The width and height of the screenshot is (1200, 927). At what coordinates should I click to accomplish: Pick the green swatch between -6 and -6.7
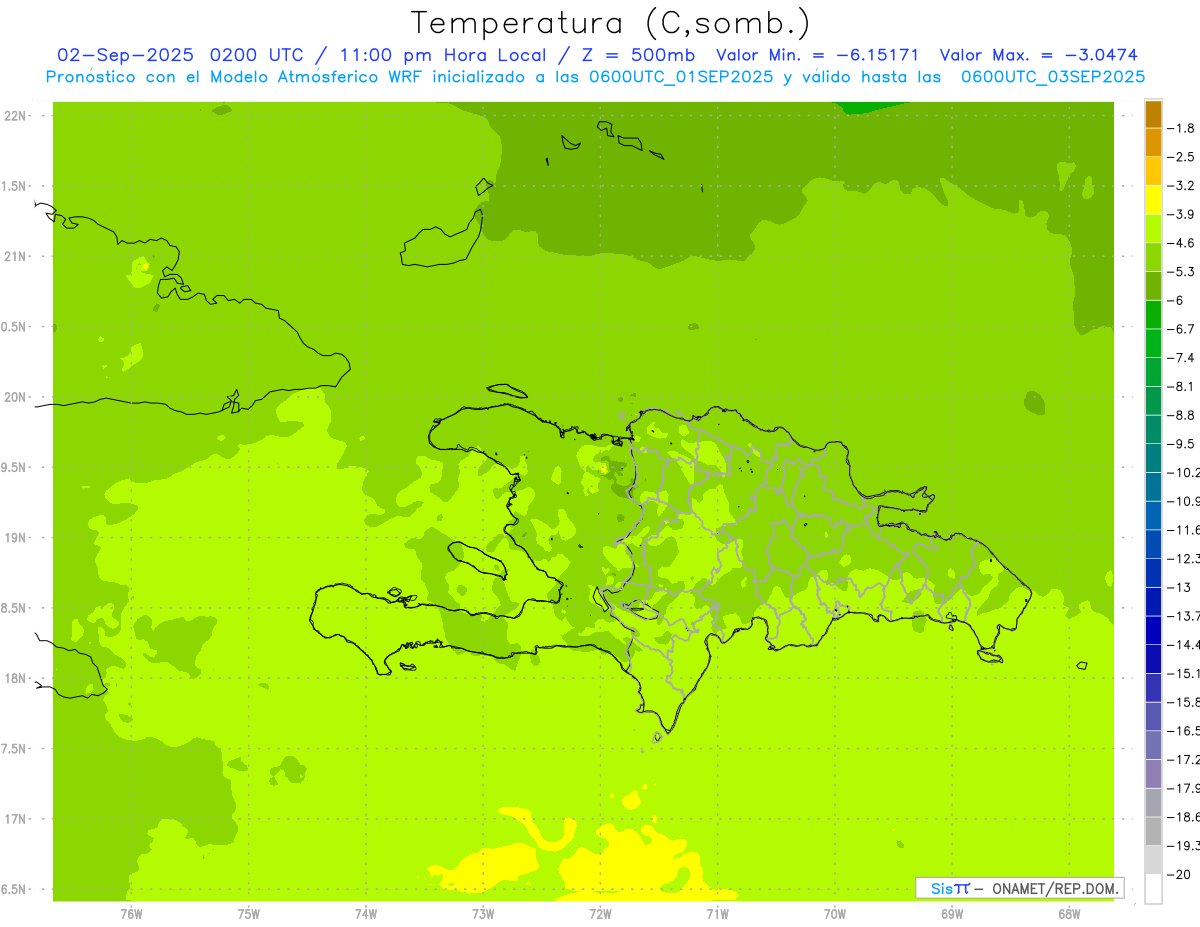(1153, 315)
